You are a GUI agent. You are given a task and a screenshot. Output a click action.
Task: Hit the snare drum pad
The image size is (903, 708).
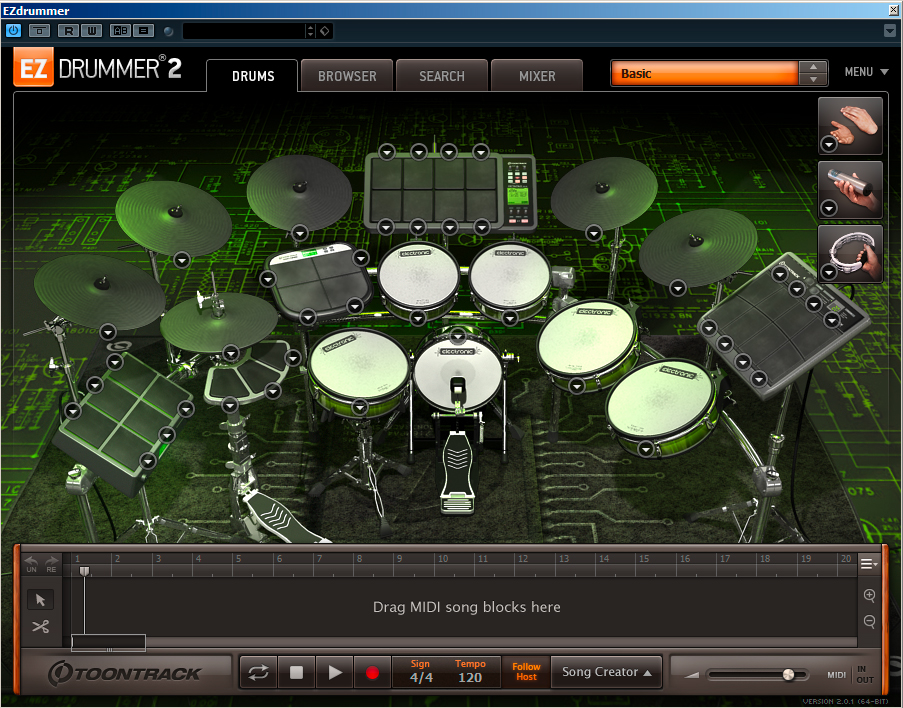[359, 365]
